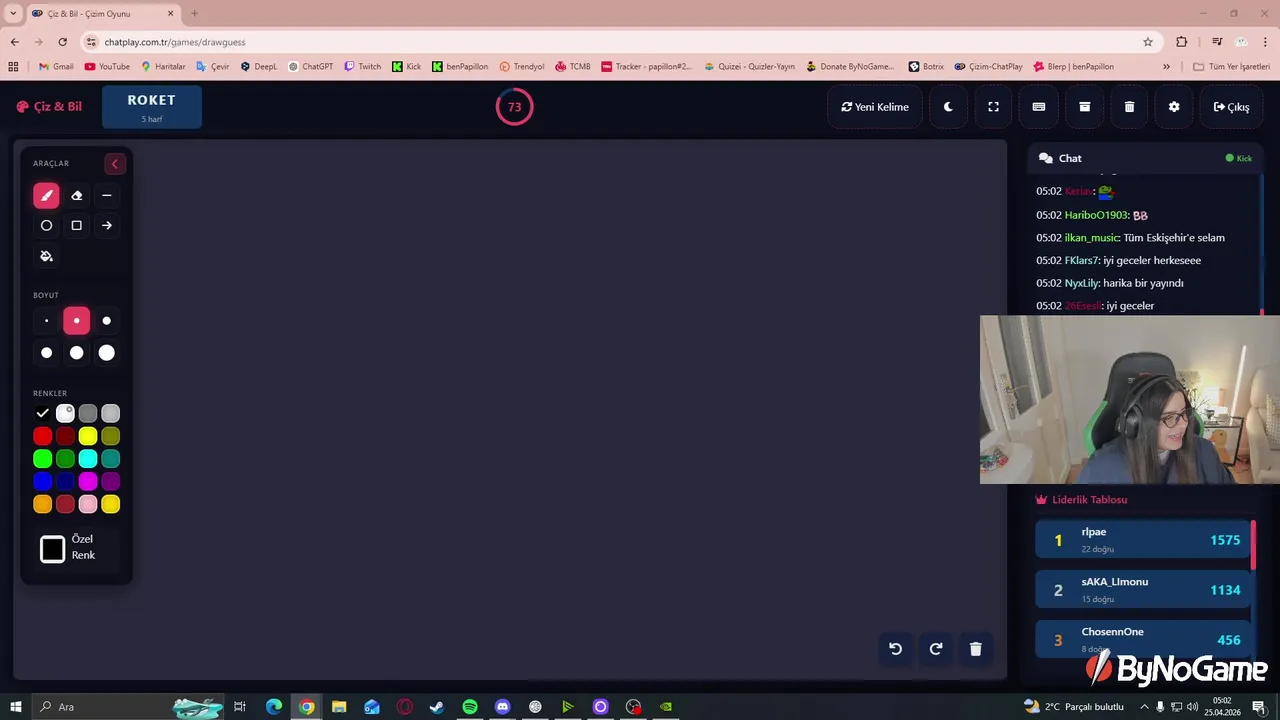The width and height of the screenshot is (1280, 720).
Task: Choose the highlighted second brush size
Action: click(x=76, y=321)
